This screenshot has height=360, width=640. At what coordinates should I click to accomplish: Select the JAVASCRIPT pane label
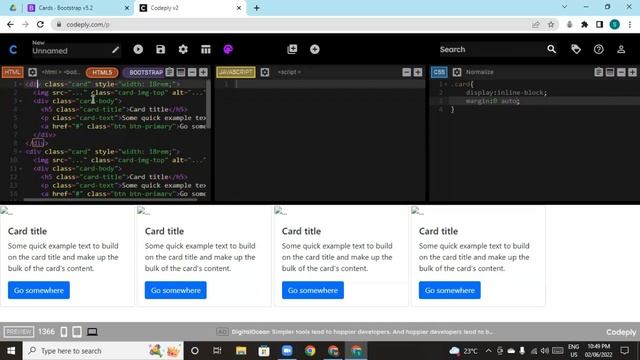[236, 72]
